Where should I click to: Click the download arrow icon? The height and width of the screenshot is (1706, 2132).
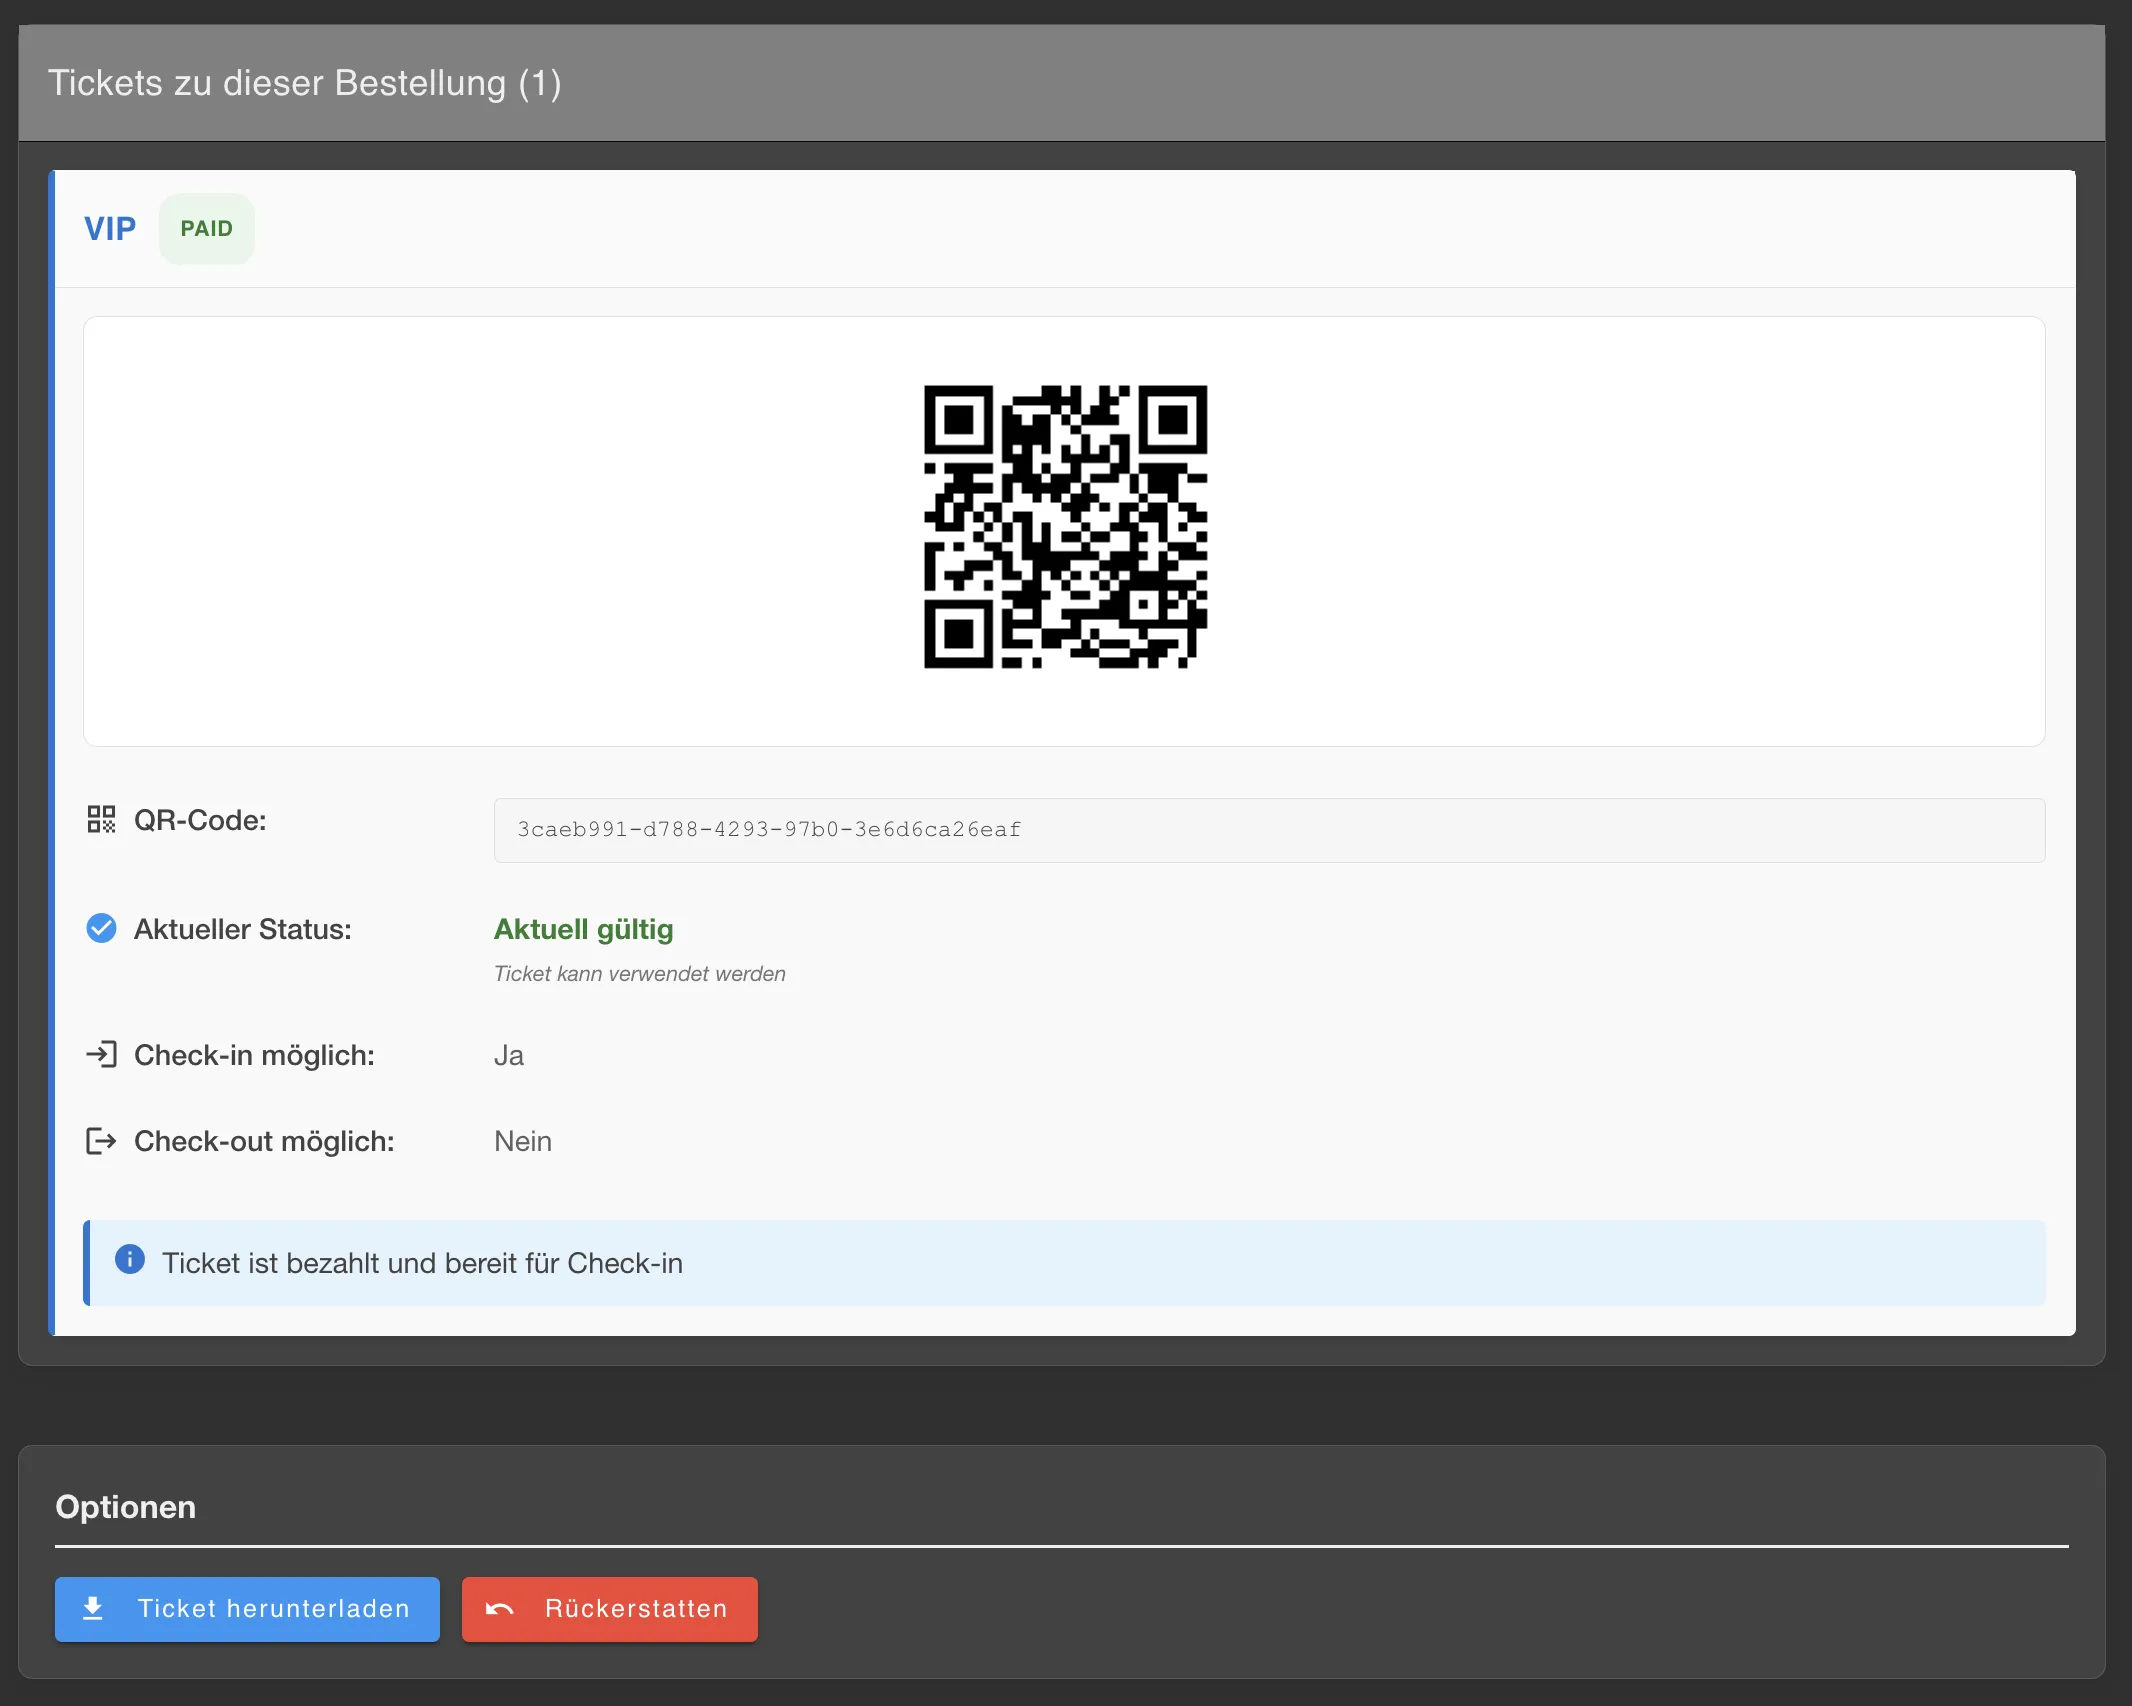click(x=93, y=1608)
